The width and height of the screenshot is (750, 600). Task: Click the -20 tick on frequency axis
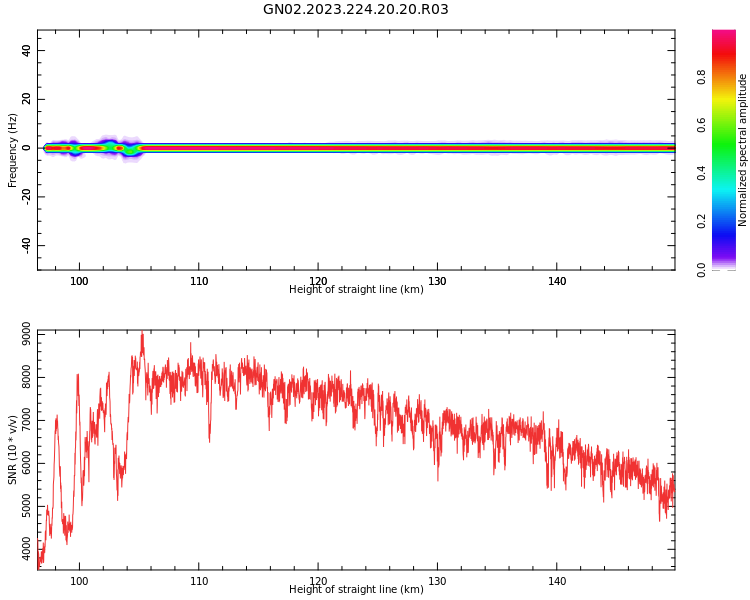tap(26, 197)
